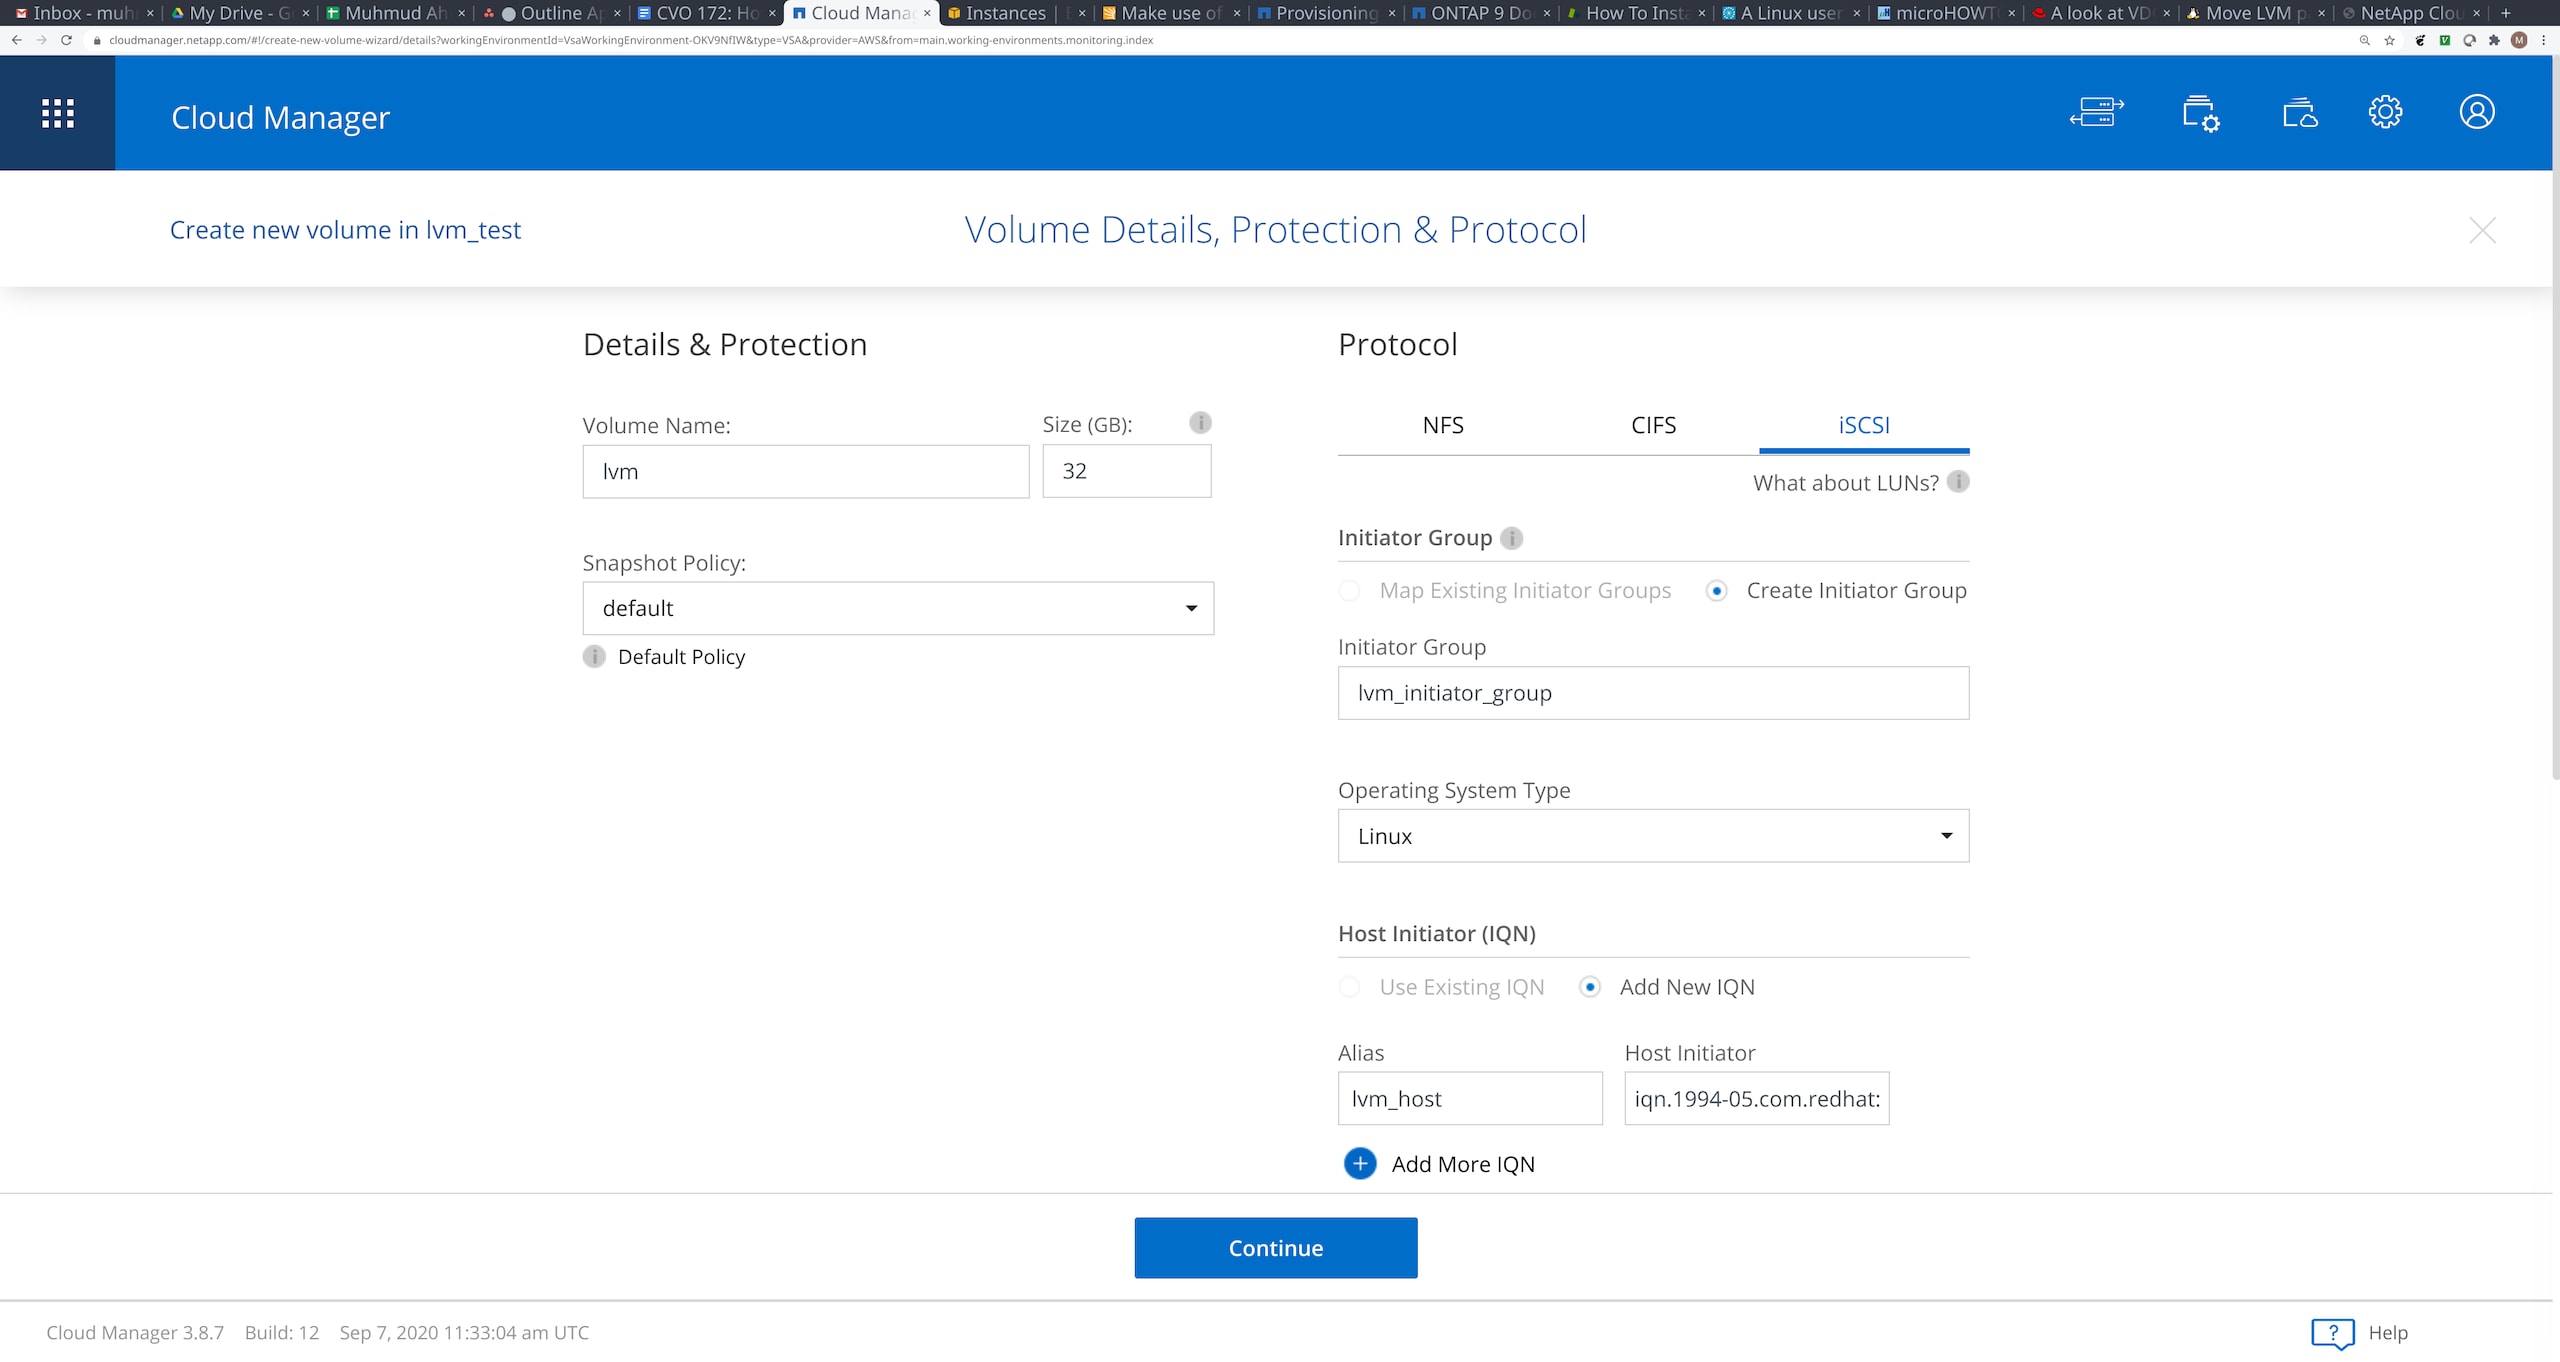Close the volume wizard with X
Viewport: 2560px width, 1362px height.
coord(2482,230)
